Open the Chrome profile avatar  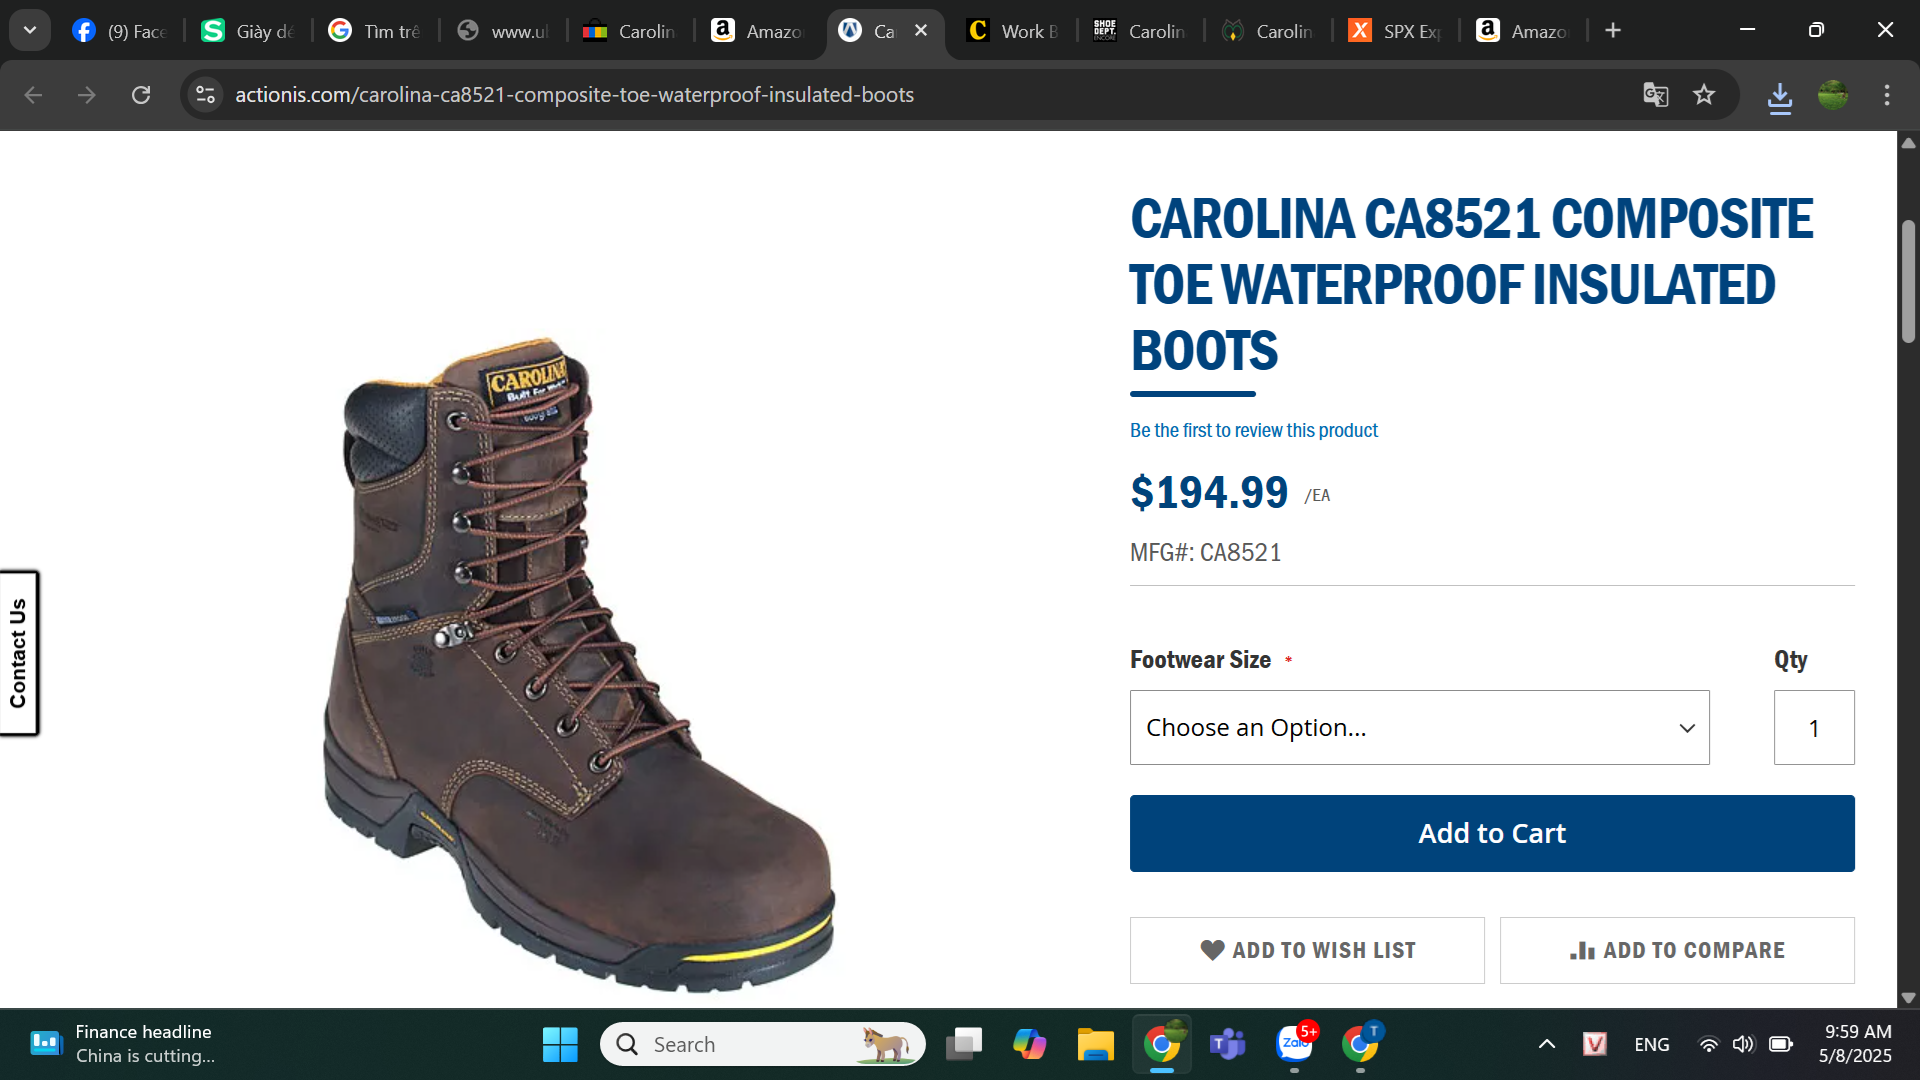point(1833,95)
